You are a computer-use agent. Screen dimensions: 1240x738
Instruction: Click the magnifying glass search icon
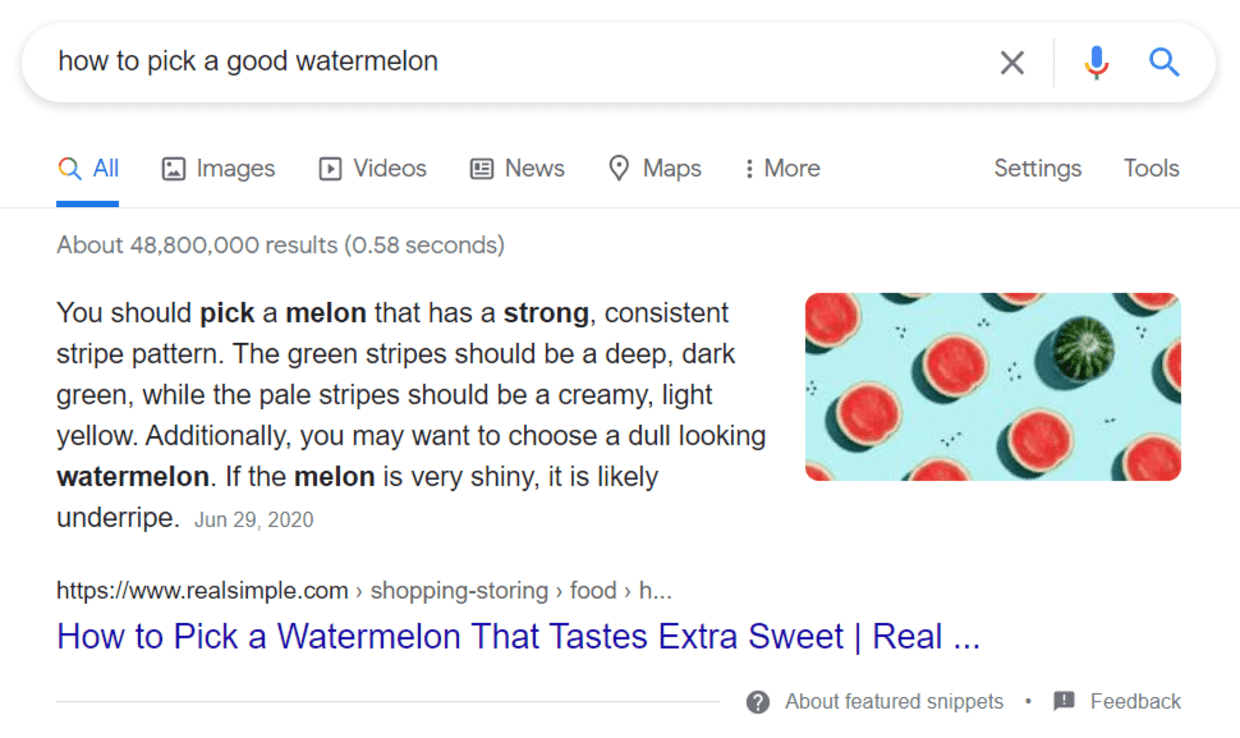click(x=1164, y=62)
